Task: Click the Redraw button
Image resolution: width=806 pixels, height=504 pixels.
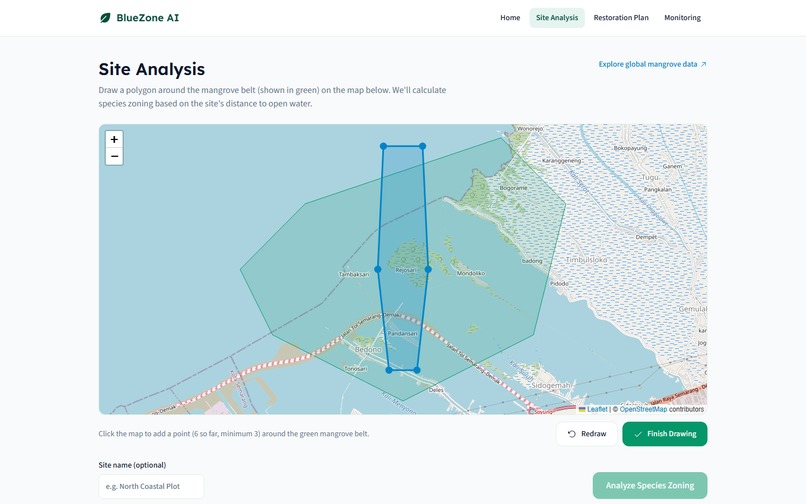Action: [x=587, y=434]
